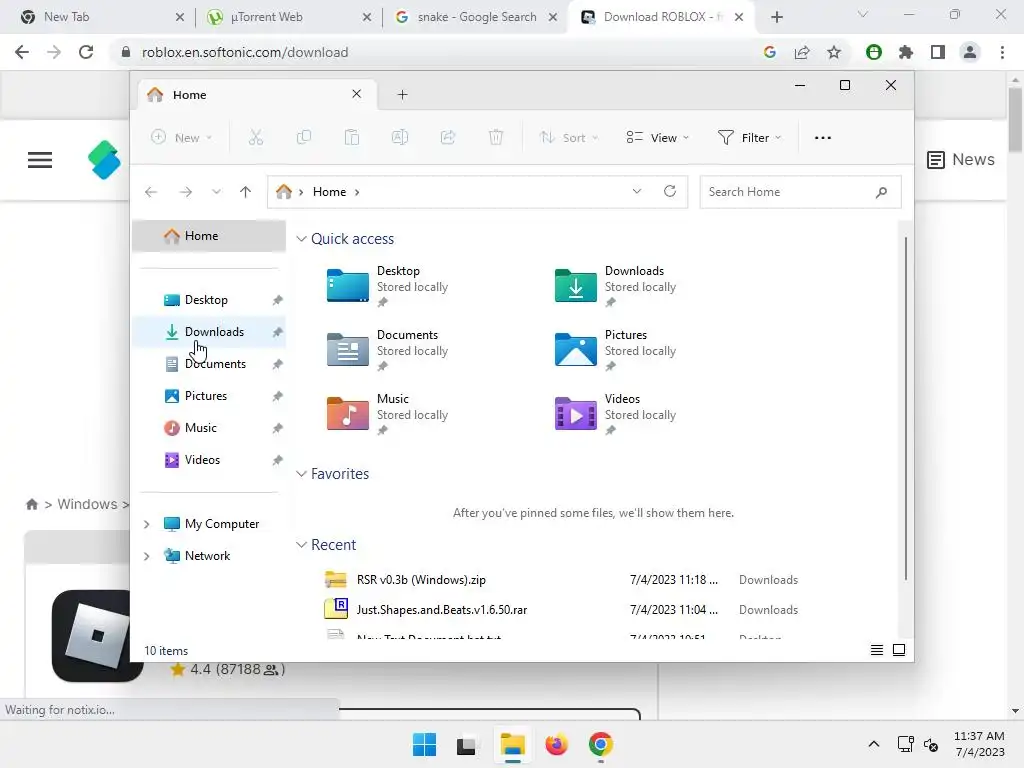The width and height of the screenshot is (1024, 768).
Task: Open the Documents folder icon in Quick access
Action: point(347,349)
